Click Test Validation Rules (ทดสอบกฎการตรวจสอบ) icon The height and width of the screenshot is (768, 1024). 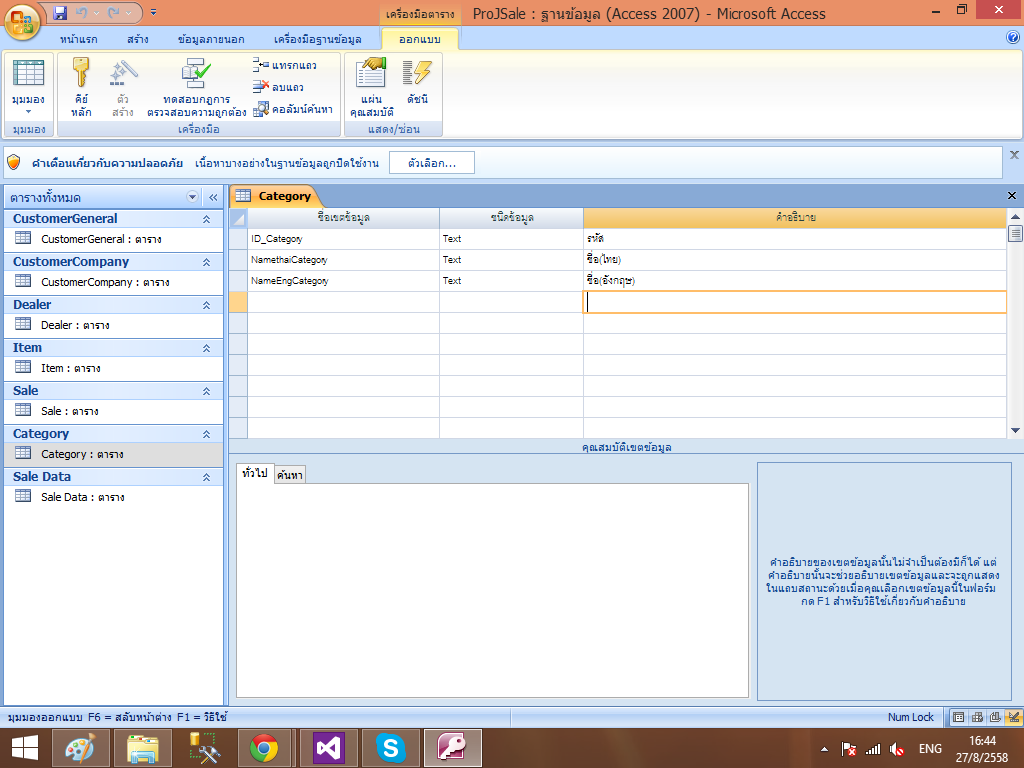196,86
